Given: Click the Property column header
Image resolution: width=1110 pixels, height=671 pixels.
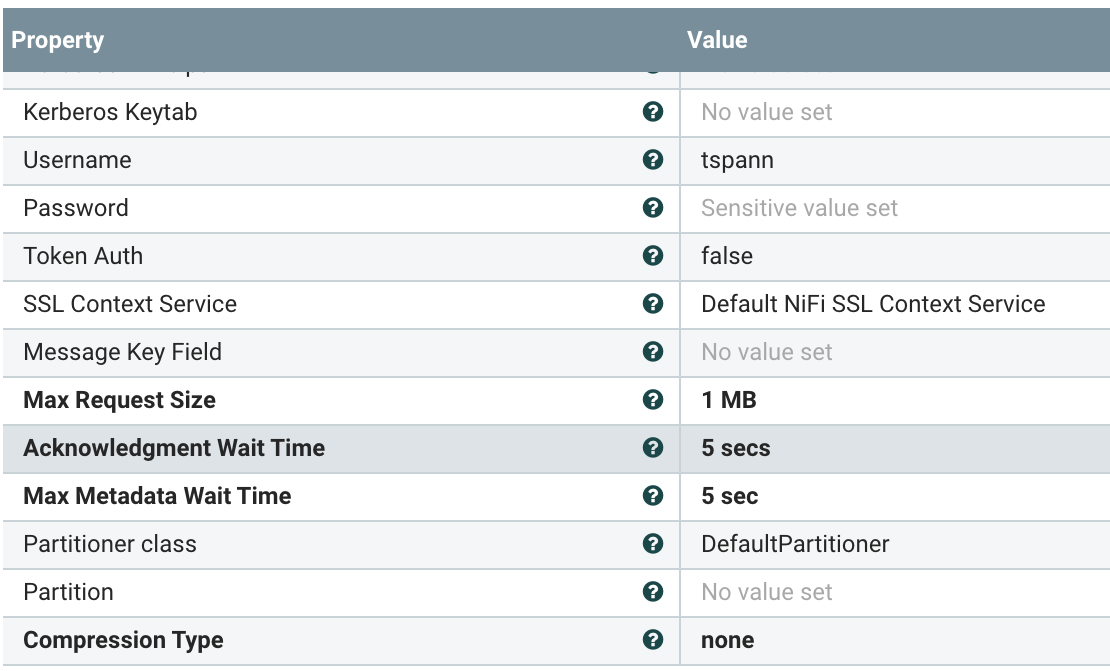Looking at the screenshot, I should click(58, 40).
